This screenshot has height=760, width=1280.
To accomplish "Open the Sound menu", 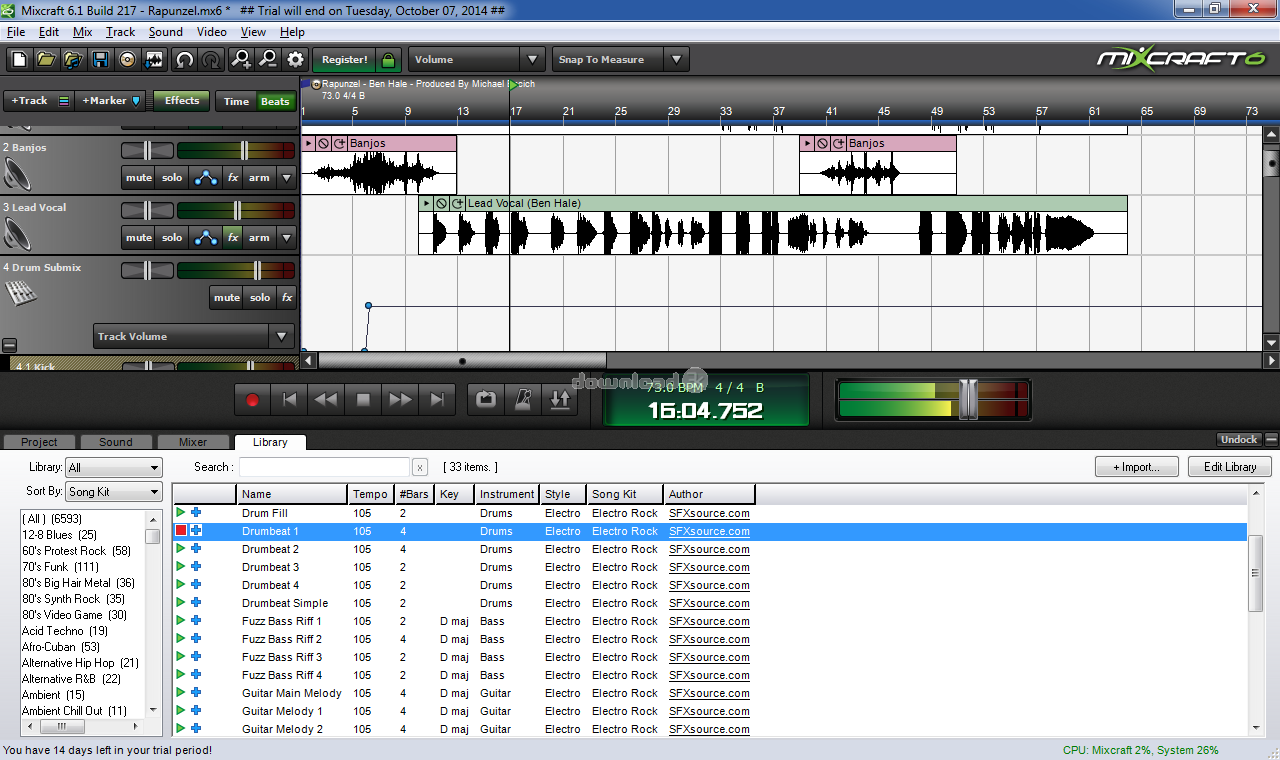I will coord(165,32).
